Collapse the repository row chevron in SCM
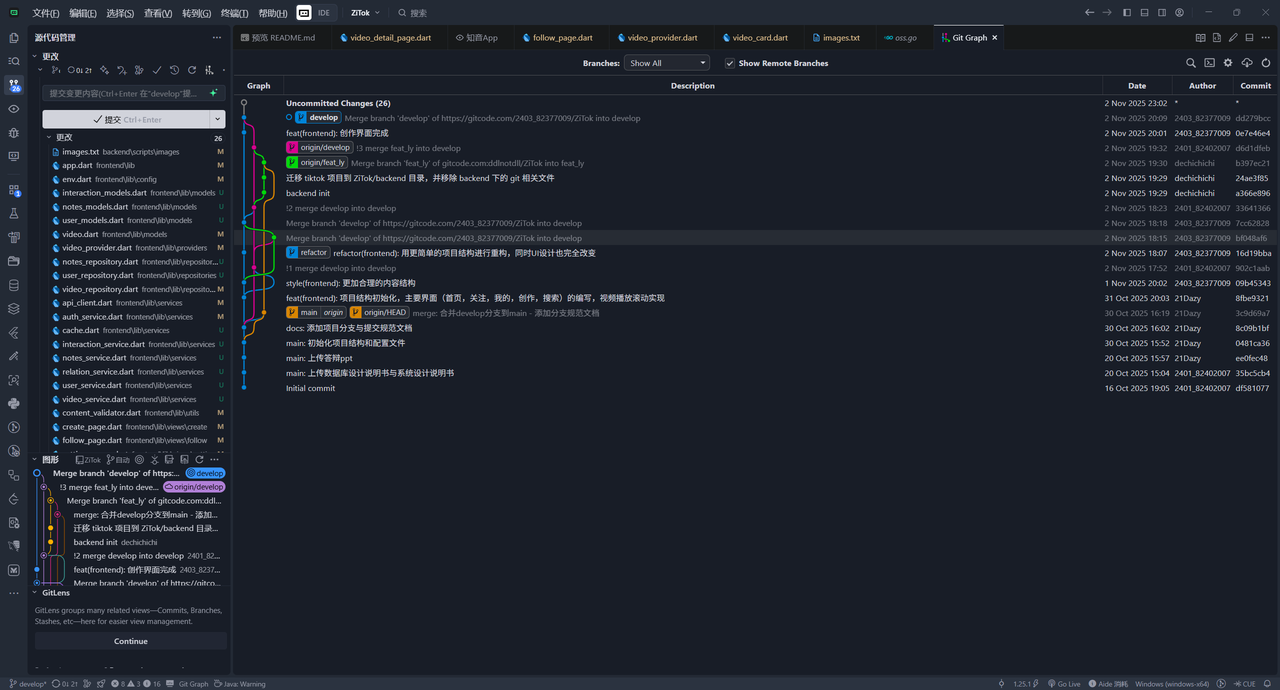The width and height of the screenshot is (1280, 690). (x=41, y=70)
